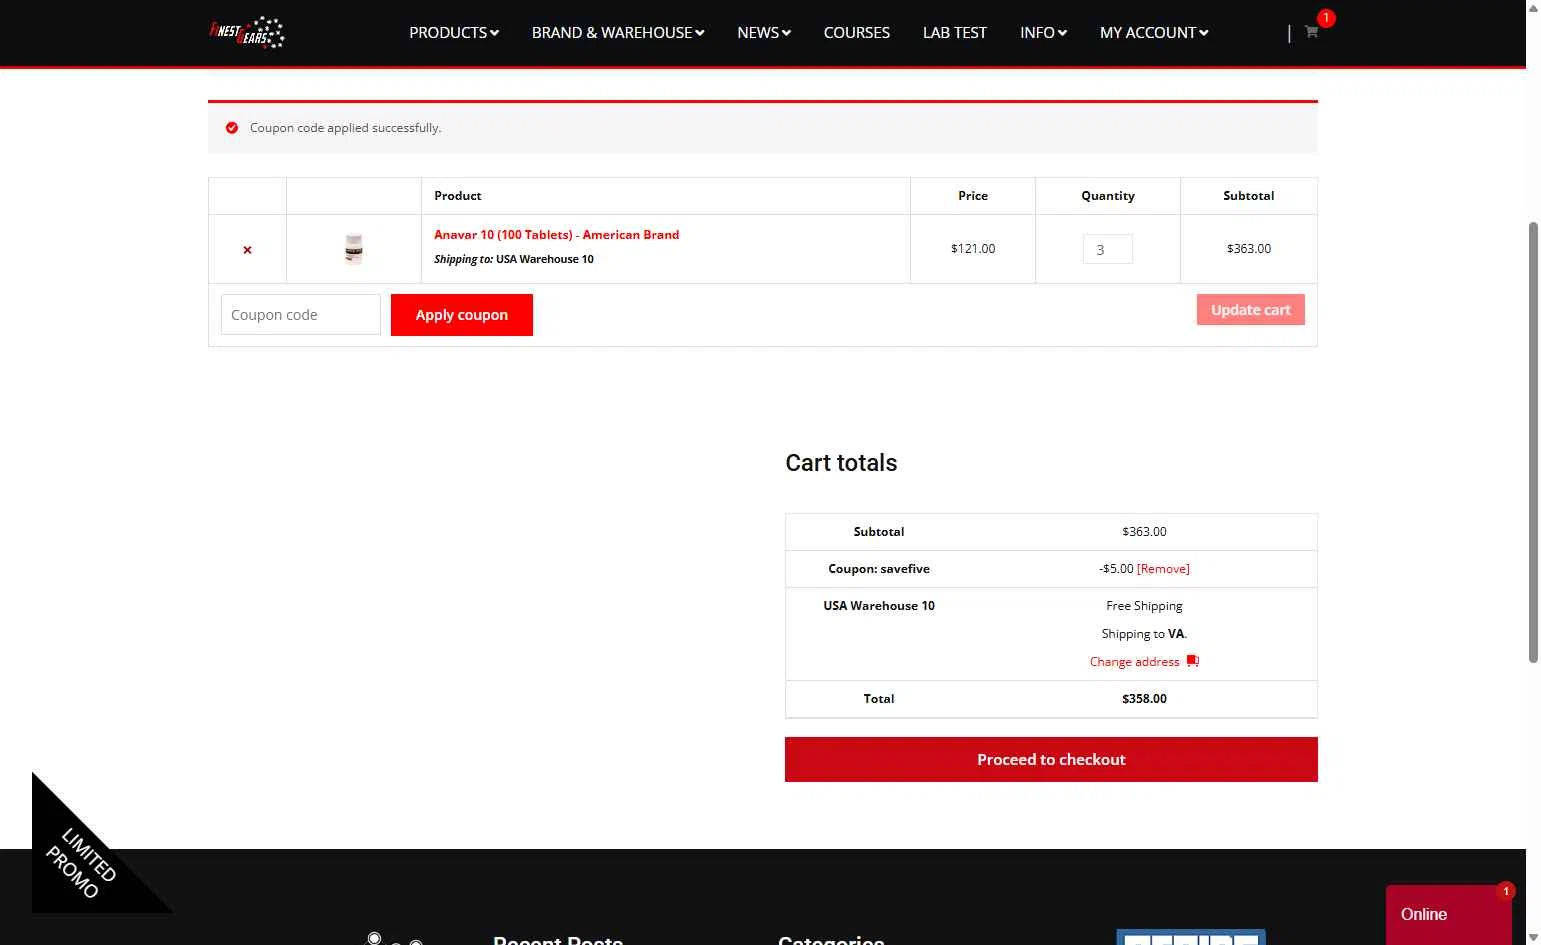Click Proceed to checkout
Screen dimensions: 1541x945
1051,759
